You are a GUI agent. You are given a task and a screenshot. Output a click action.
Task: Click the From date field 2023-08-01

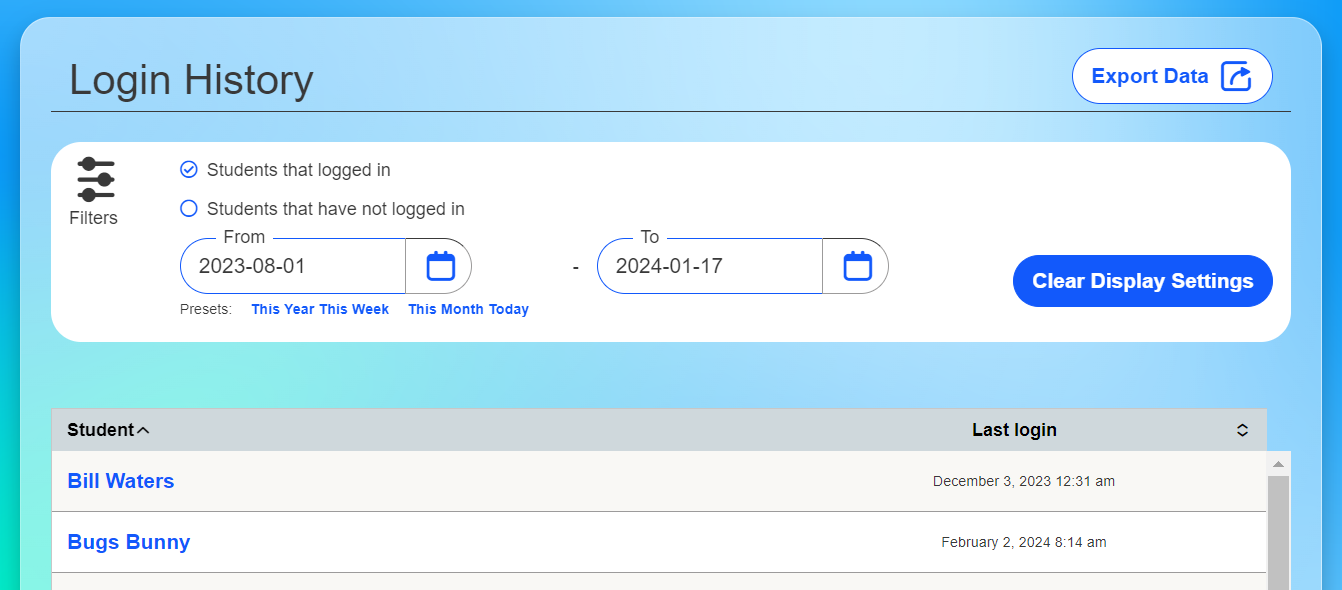[293, 266]
